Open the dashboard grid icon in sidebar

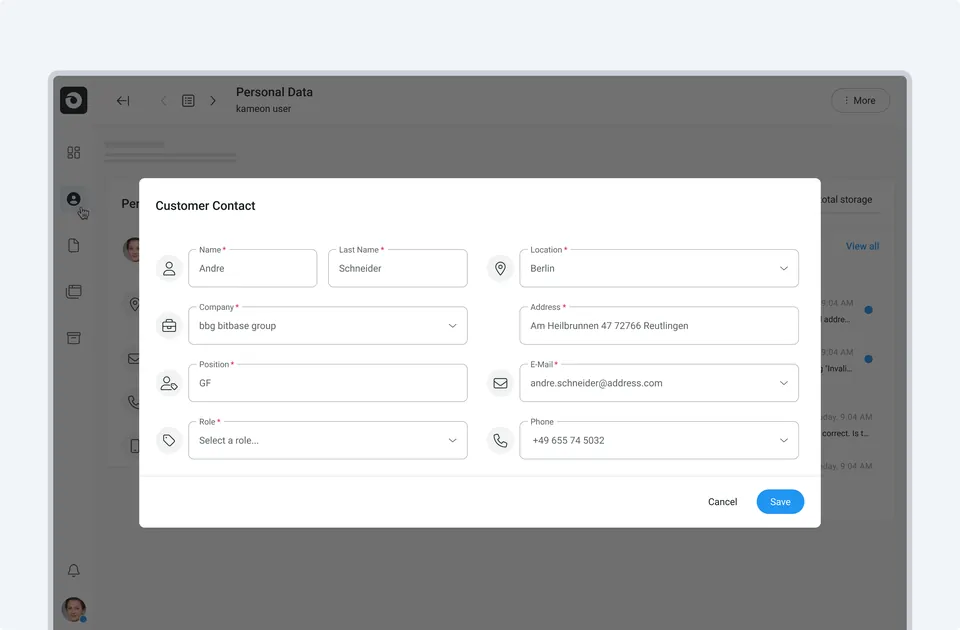pyautogui.click(x=73, y=152)
